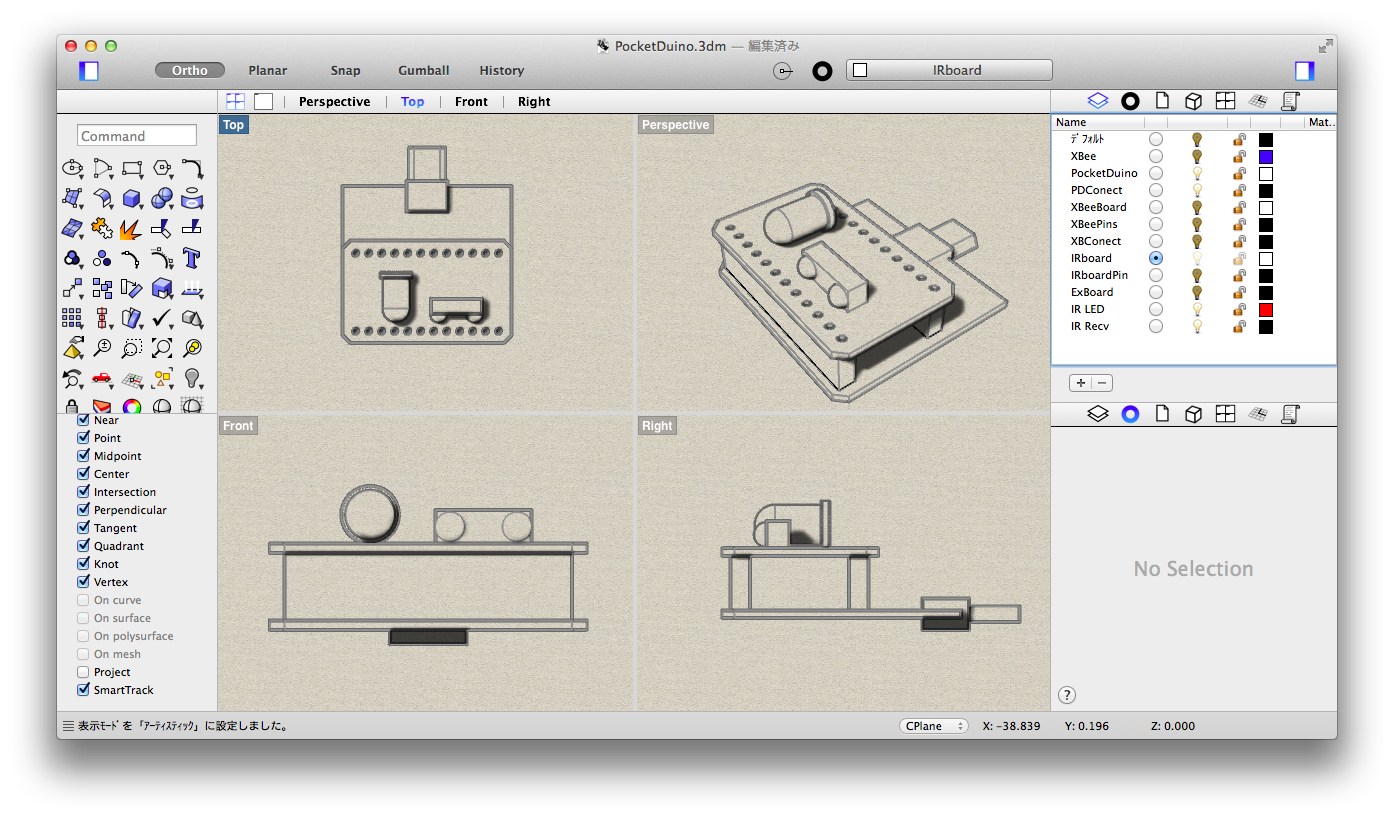Enable the Project object snap checkbox
Viewport: 1394px width, 818px height.
click(x=84, y=672)
